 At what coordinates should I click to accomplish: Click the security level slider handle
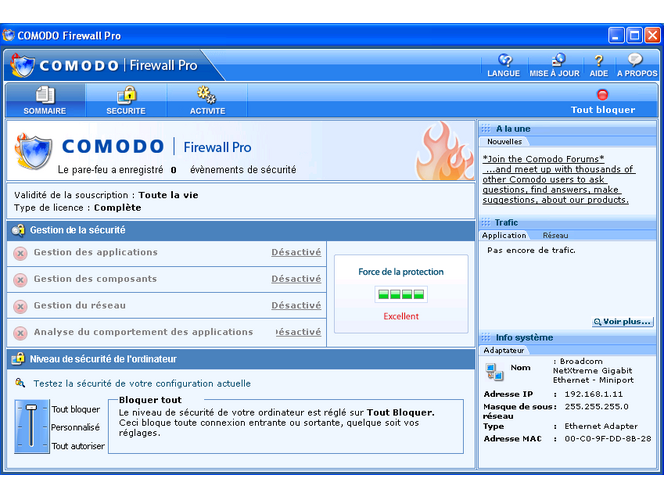31,407
